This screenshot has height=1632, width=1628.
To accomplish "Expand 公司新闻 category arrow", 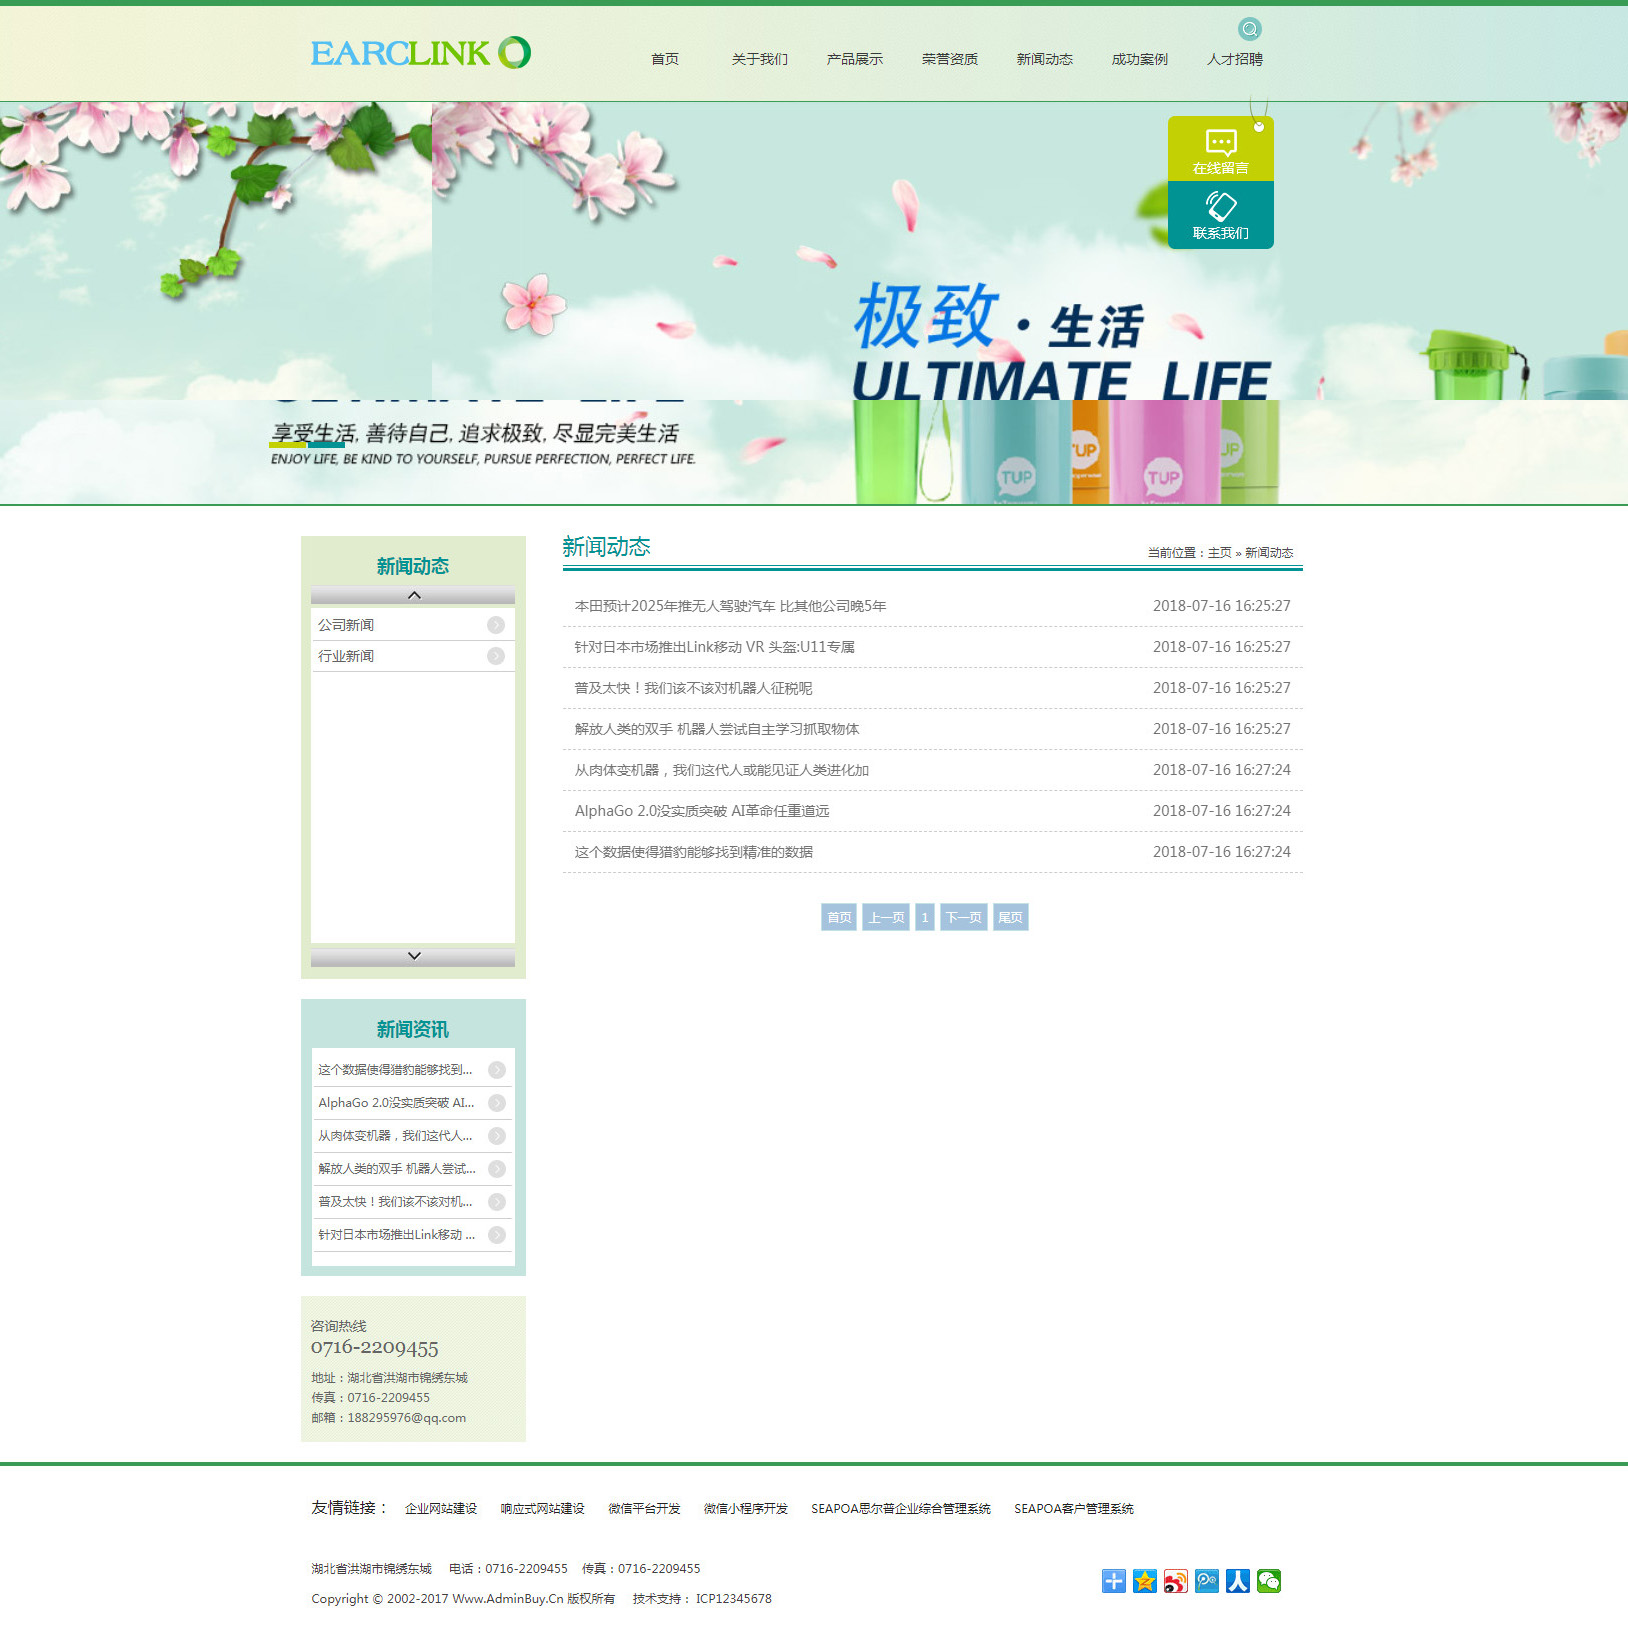I will [496, 625].
